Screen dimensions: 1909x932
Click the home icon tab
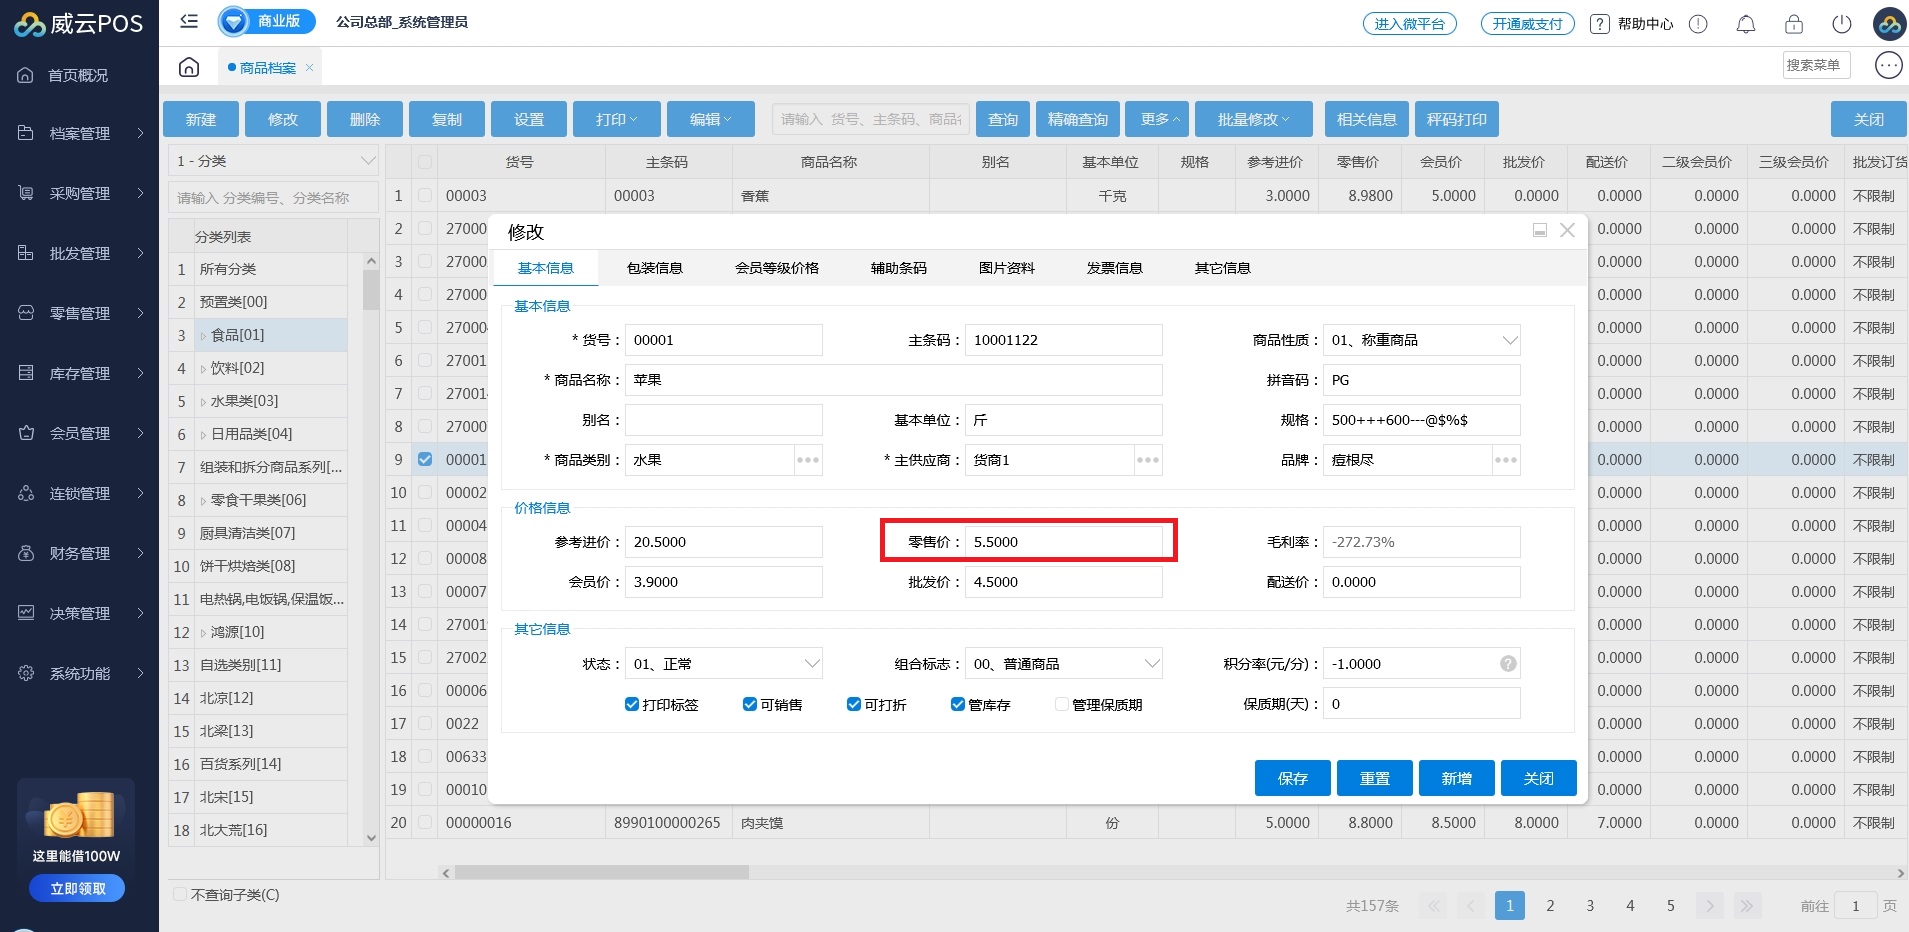189,67
